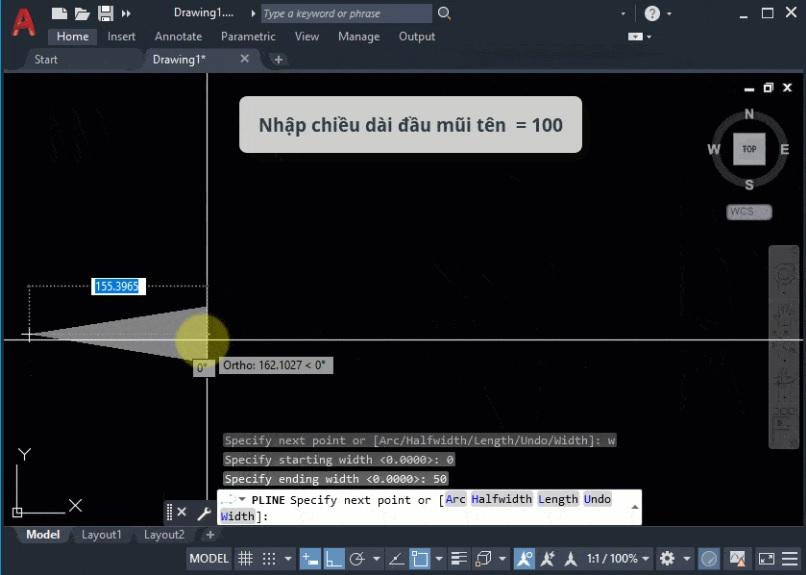
Task: Switch to the Layout1 tab
Action: 101,535
